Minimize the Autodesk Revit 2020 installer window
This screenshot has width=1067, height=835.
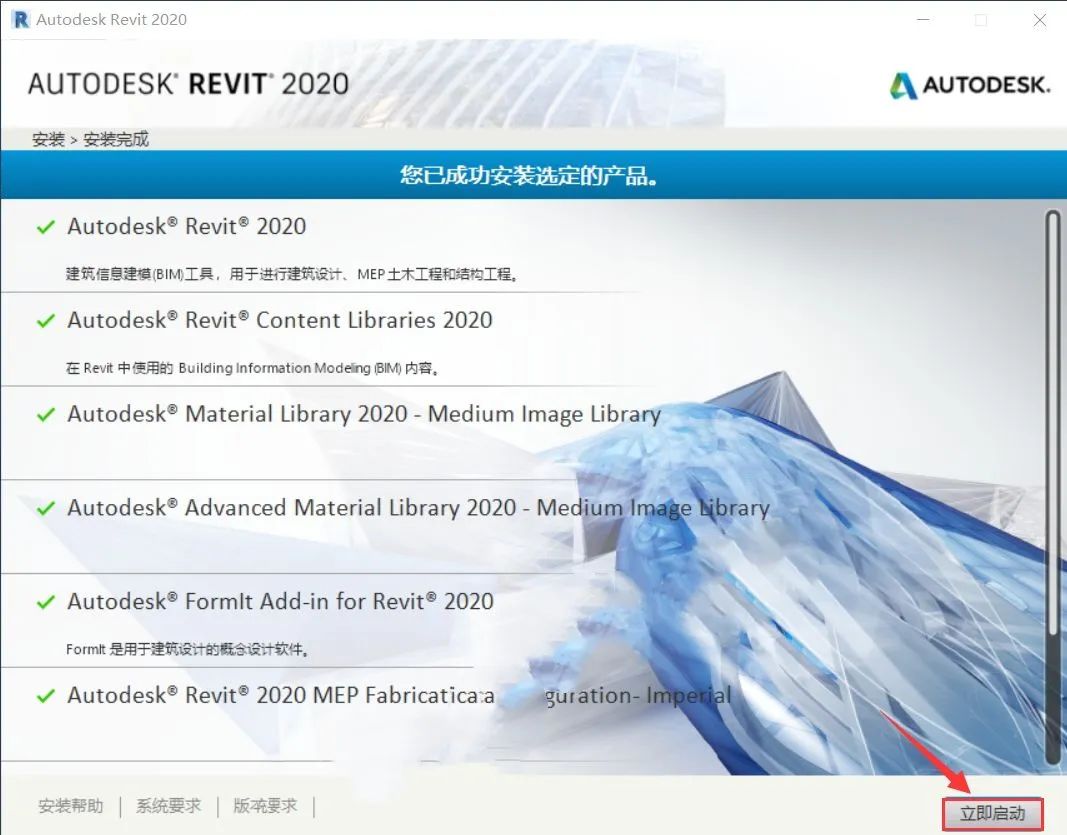923,20
